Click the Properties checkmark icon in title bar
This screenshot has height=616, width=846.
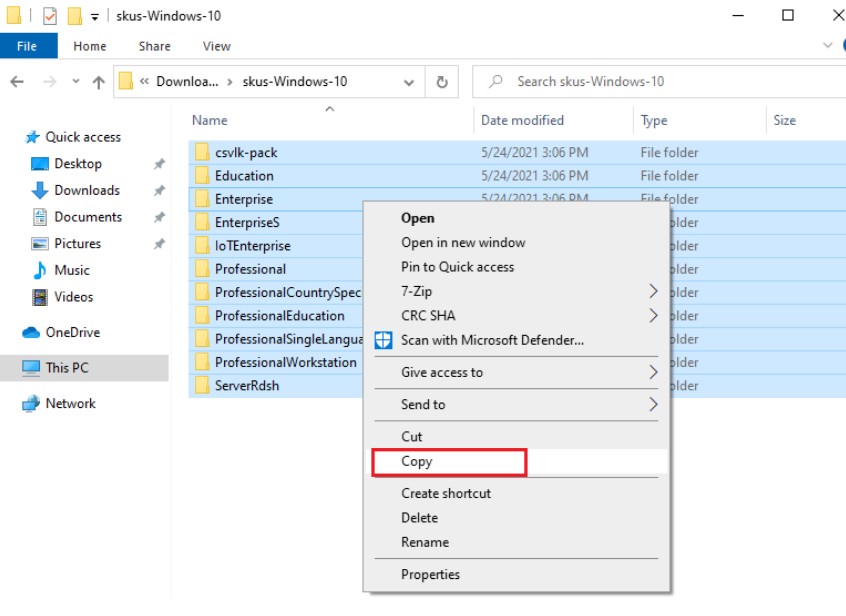tap(49, 16)
